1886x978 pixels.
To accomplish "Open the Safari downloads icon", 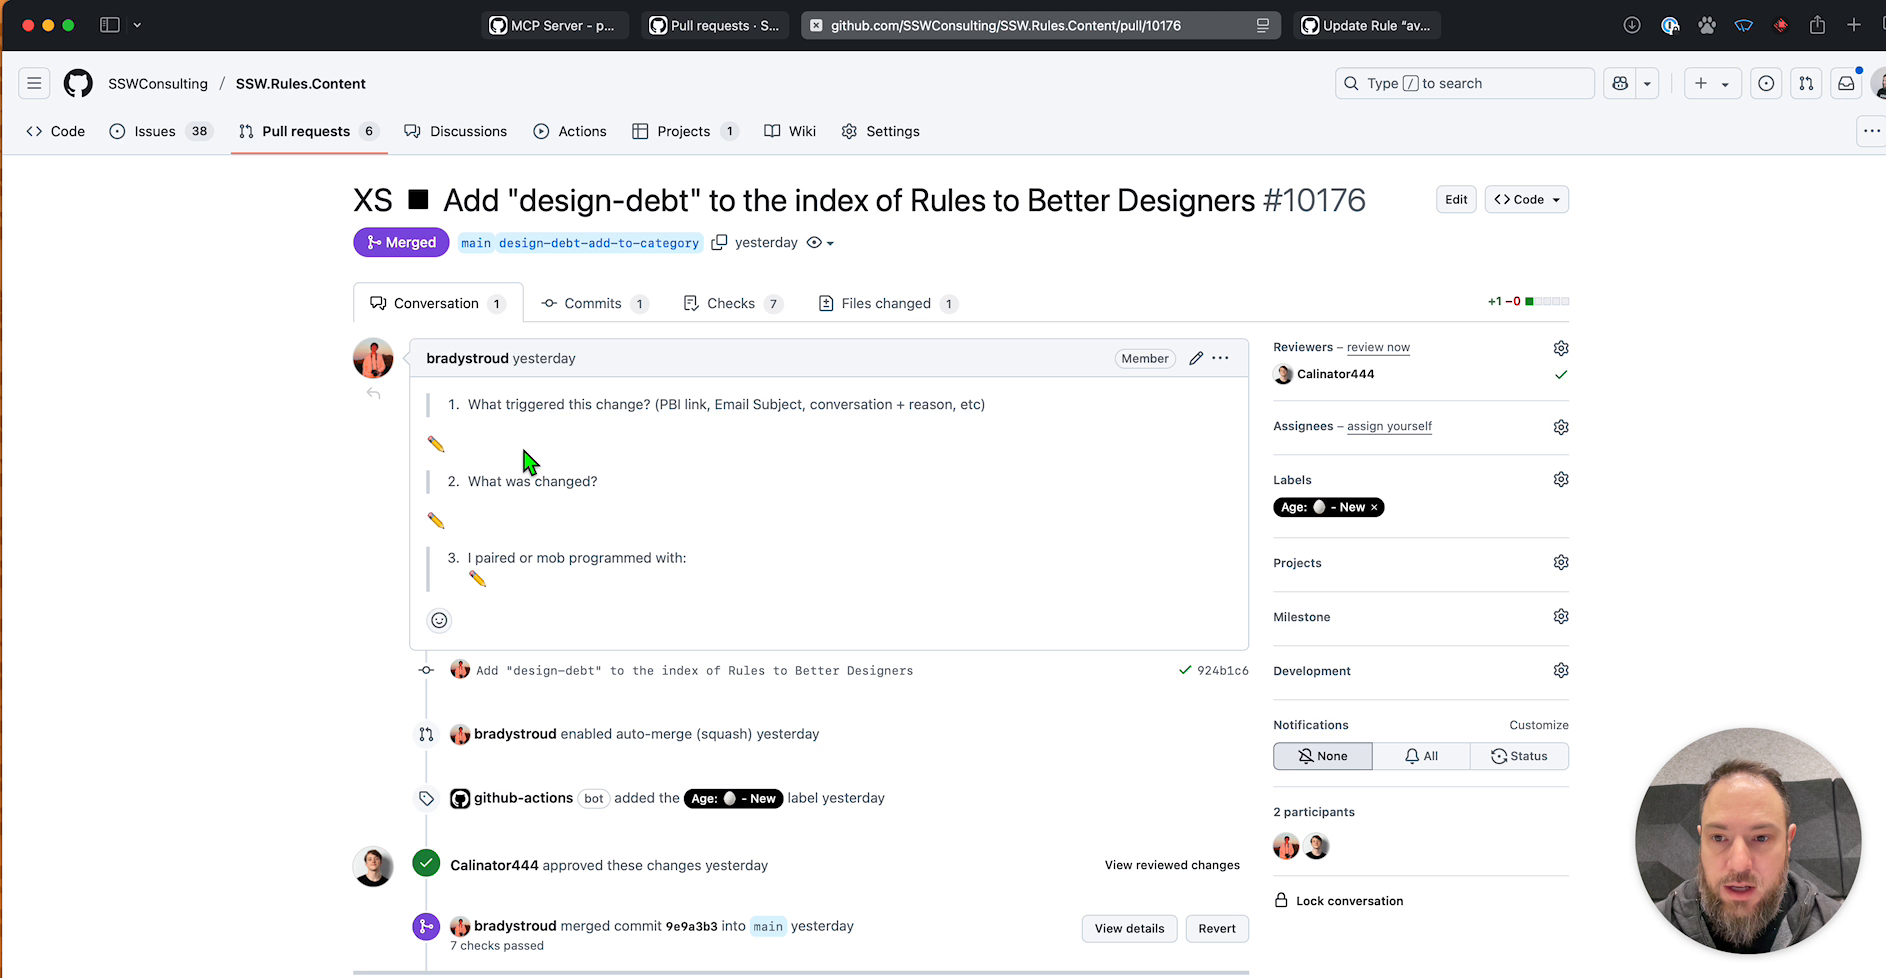I will (1632, 25).
